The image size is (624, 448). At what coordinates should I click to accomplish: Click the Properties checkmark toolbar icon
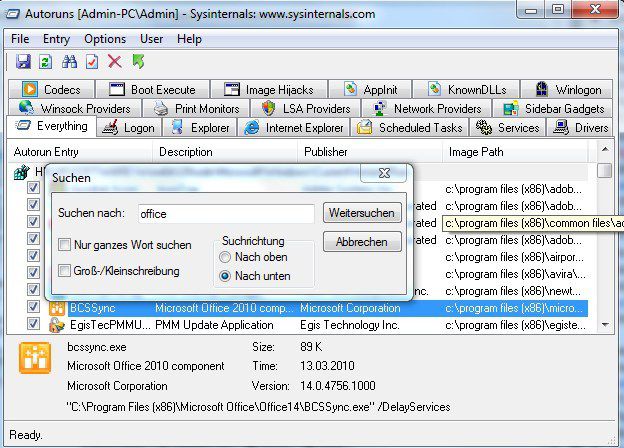[92, 62]
